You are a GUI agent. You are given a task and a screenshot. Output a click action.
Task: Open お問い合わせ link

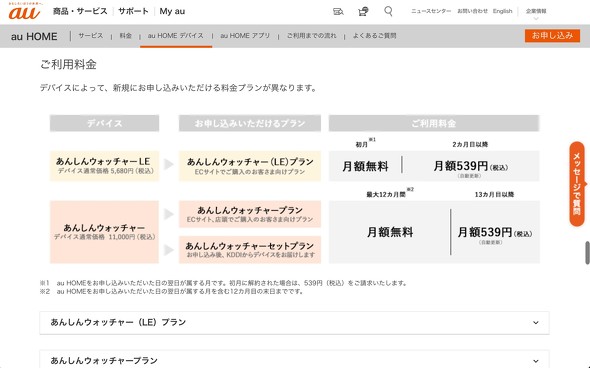click(472, 11)
